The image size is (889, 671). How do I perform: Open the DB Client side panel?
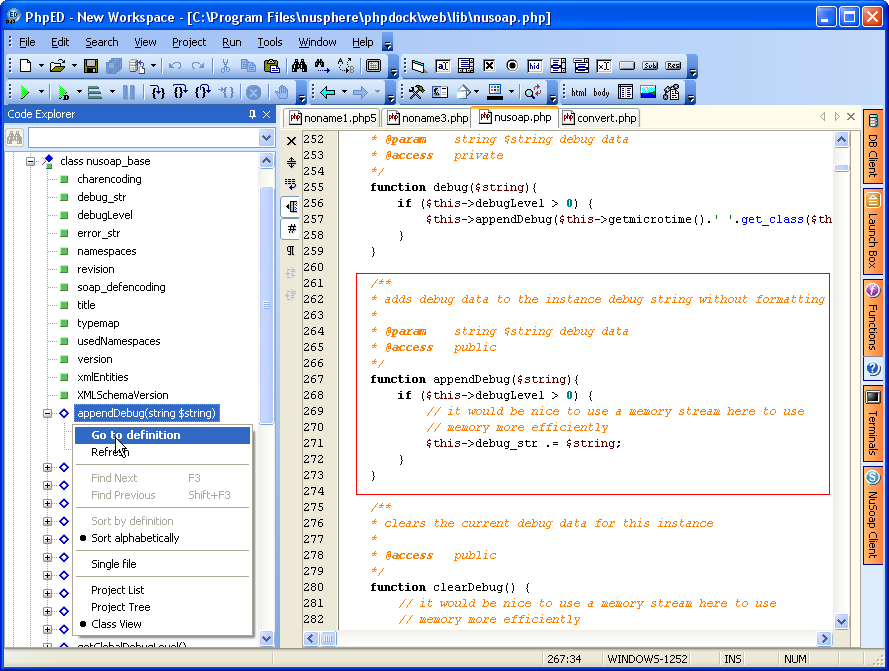tap(872, 147)
